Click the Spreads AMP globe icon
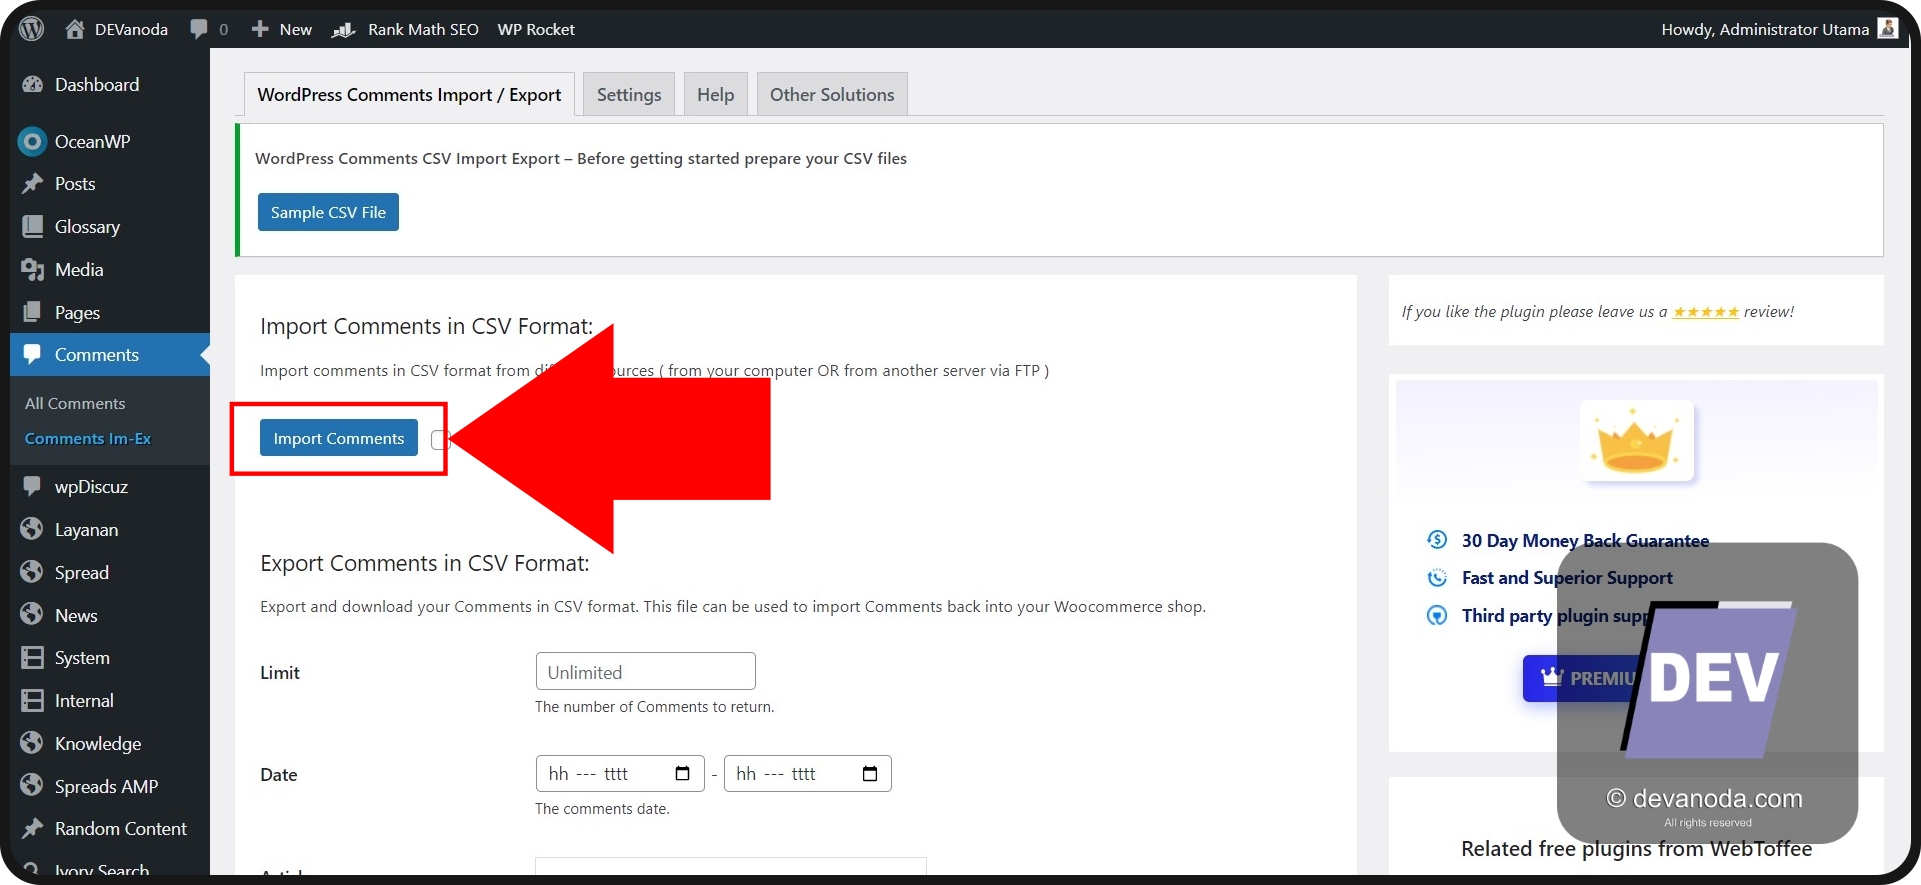The image size is (1921, 885). click(x=32, y=785)
